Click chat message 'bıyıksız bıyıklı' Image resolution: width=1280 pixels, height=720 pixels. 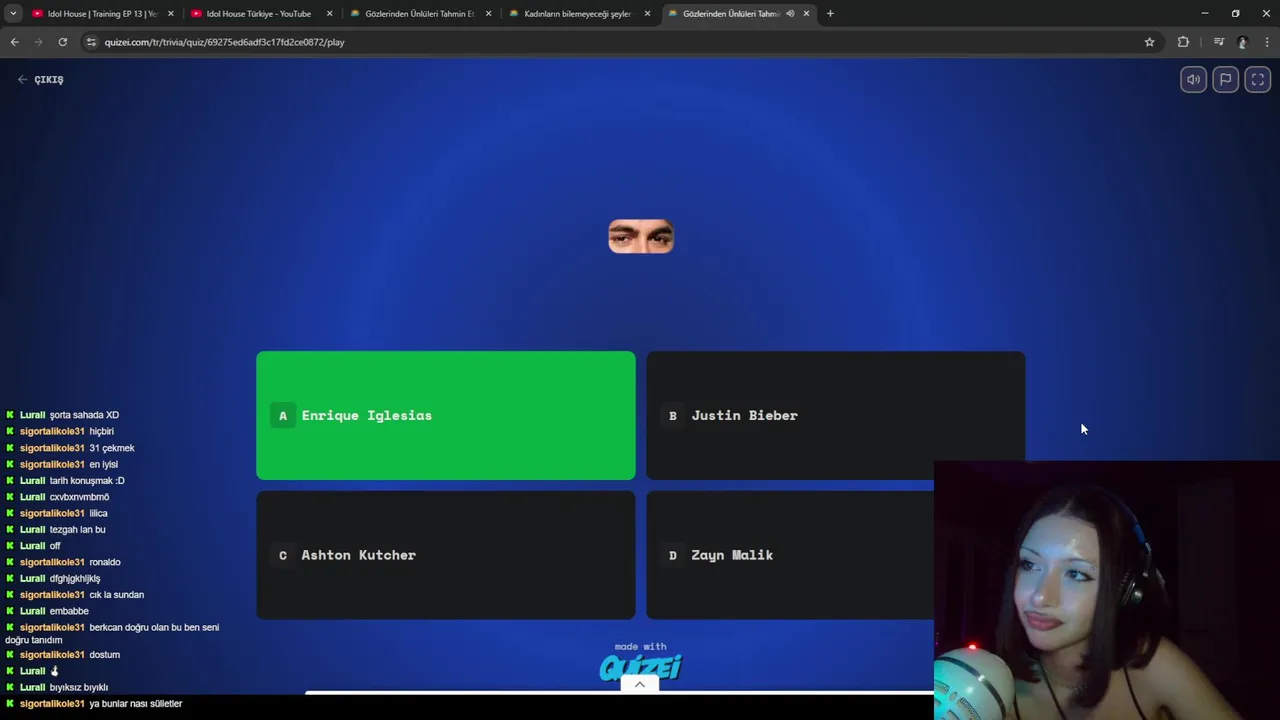(x=79, y=688)
